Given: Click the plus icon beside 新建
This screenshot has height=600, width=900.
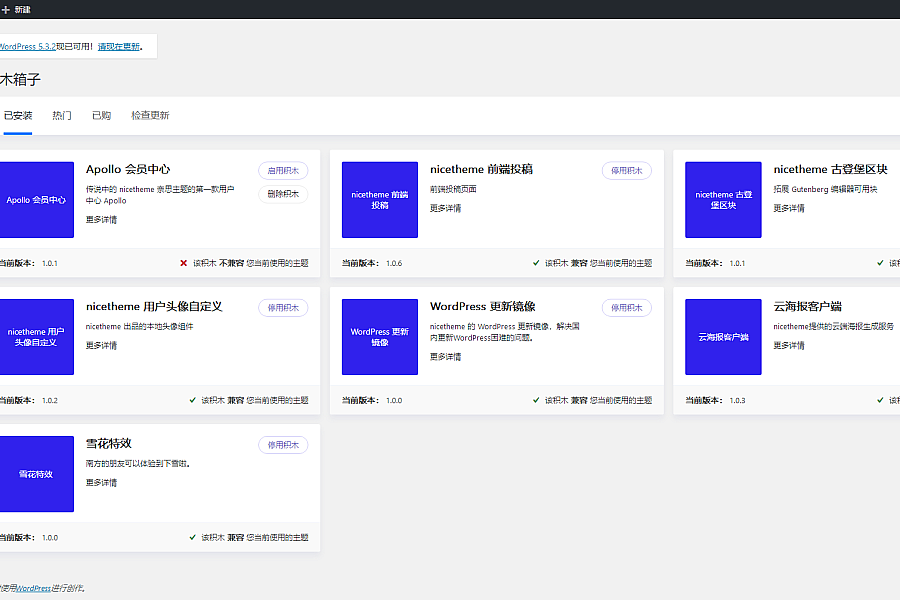Looking at the screenshot, I should pos(6,10).
